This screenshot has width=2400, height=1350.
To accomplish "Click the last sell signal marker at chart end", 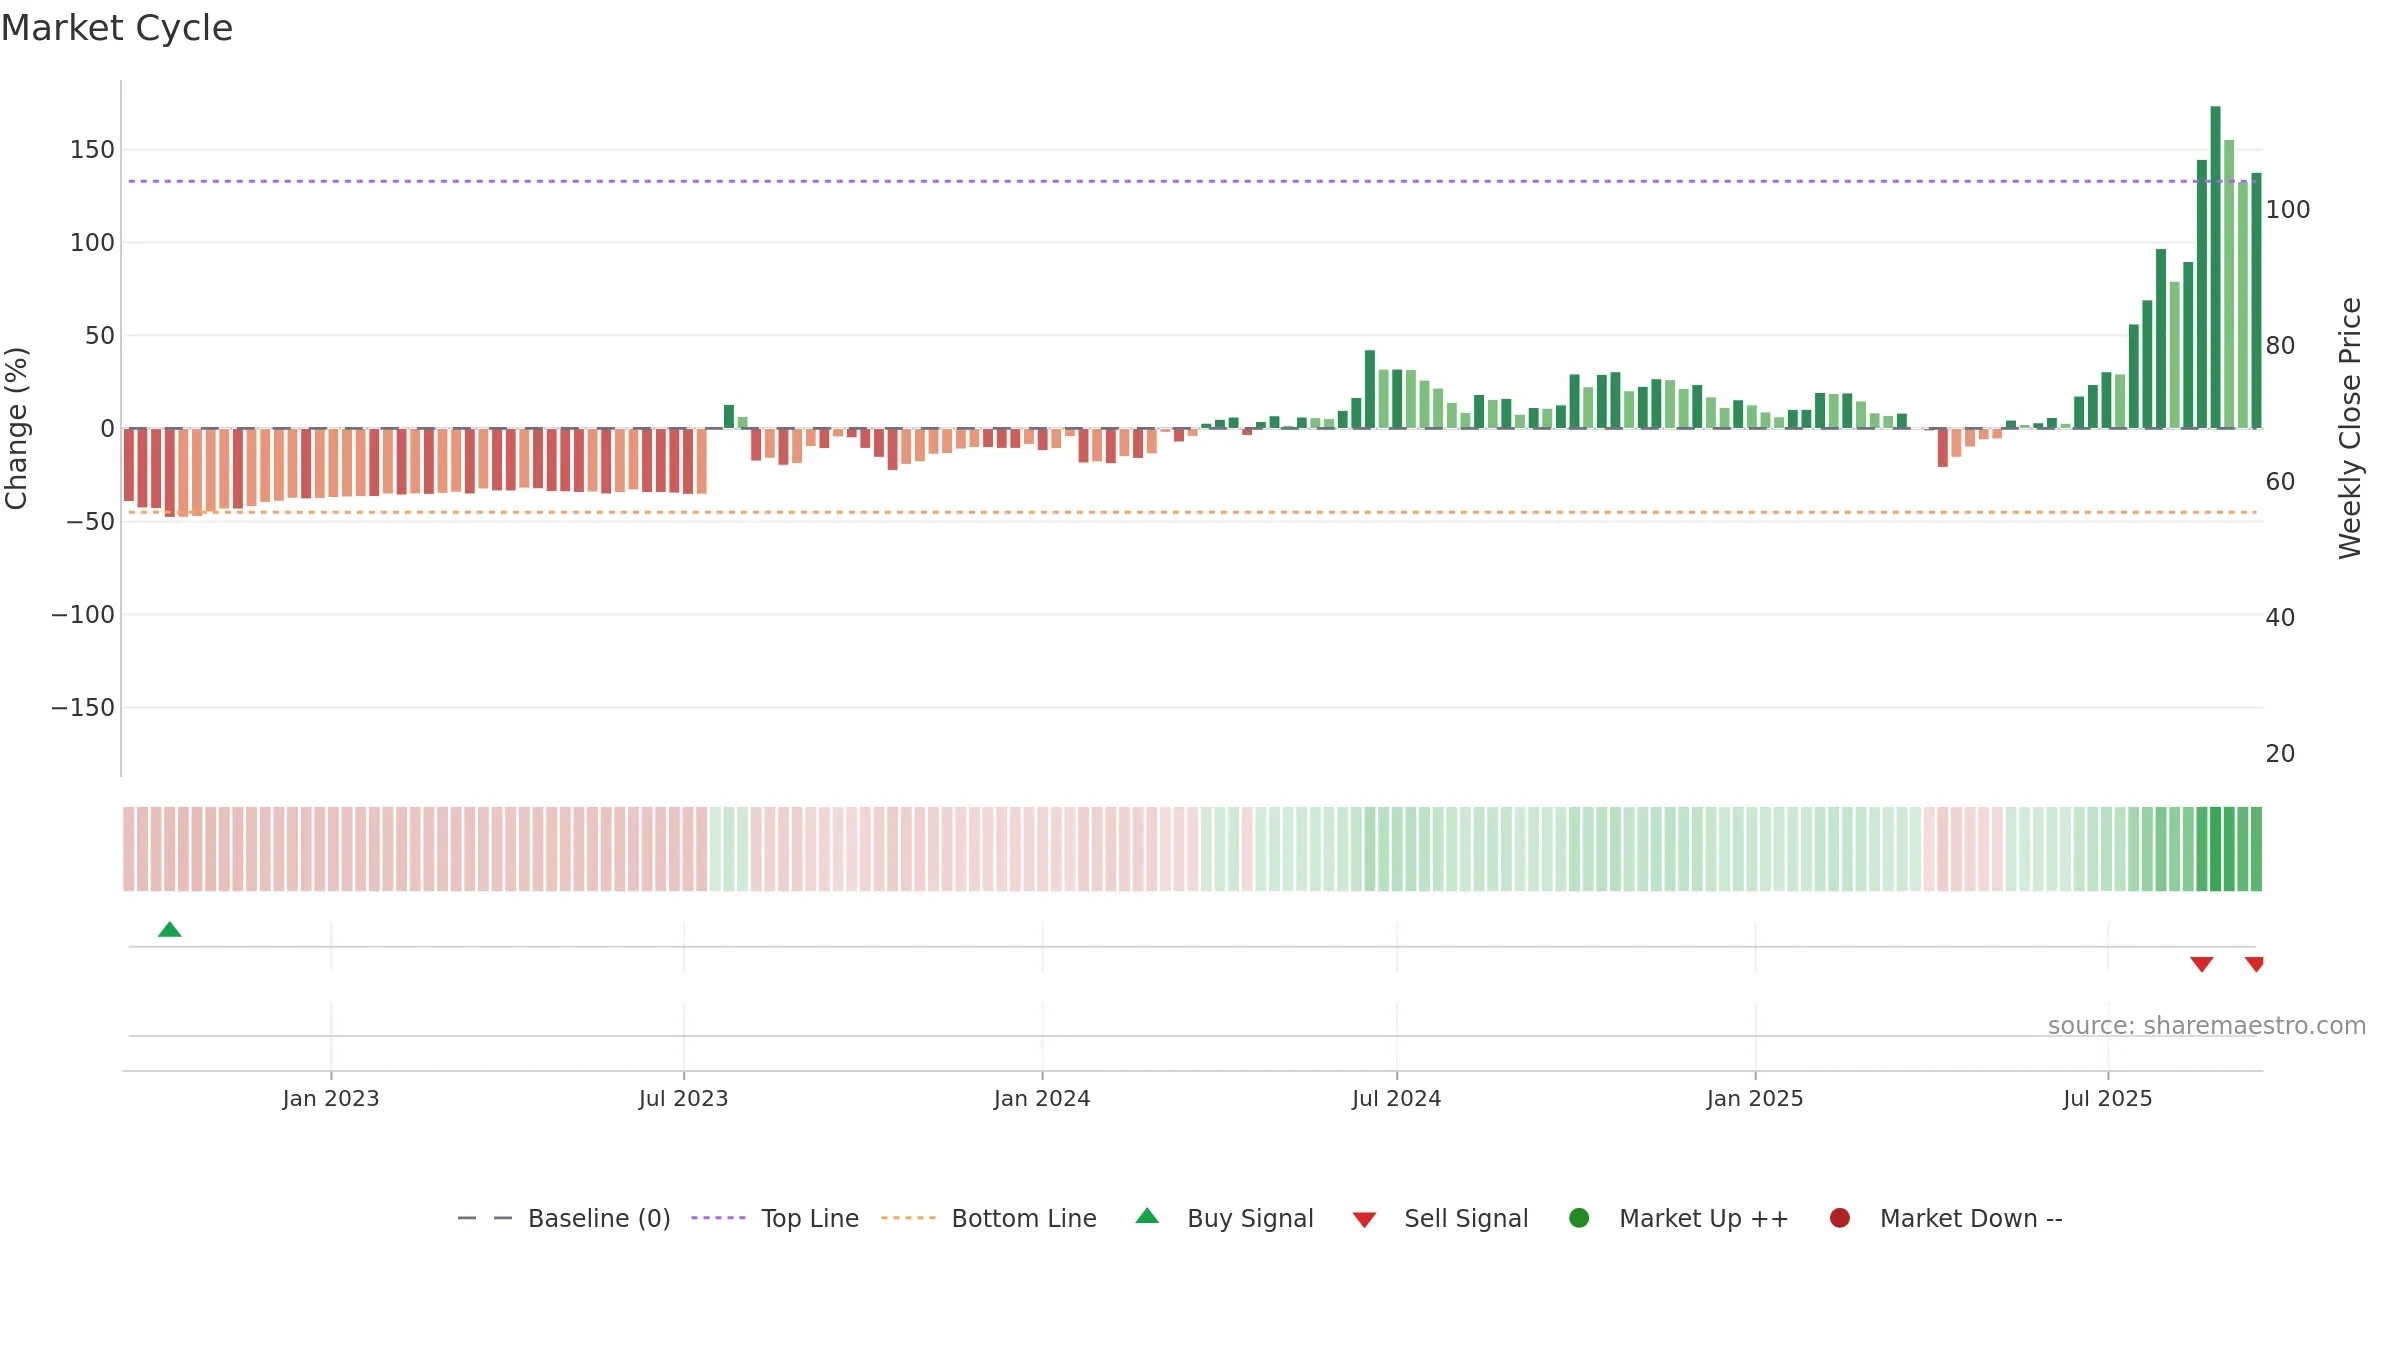I will point(2254,964).
